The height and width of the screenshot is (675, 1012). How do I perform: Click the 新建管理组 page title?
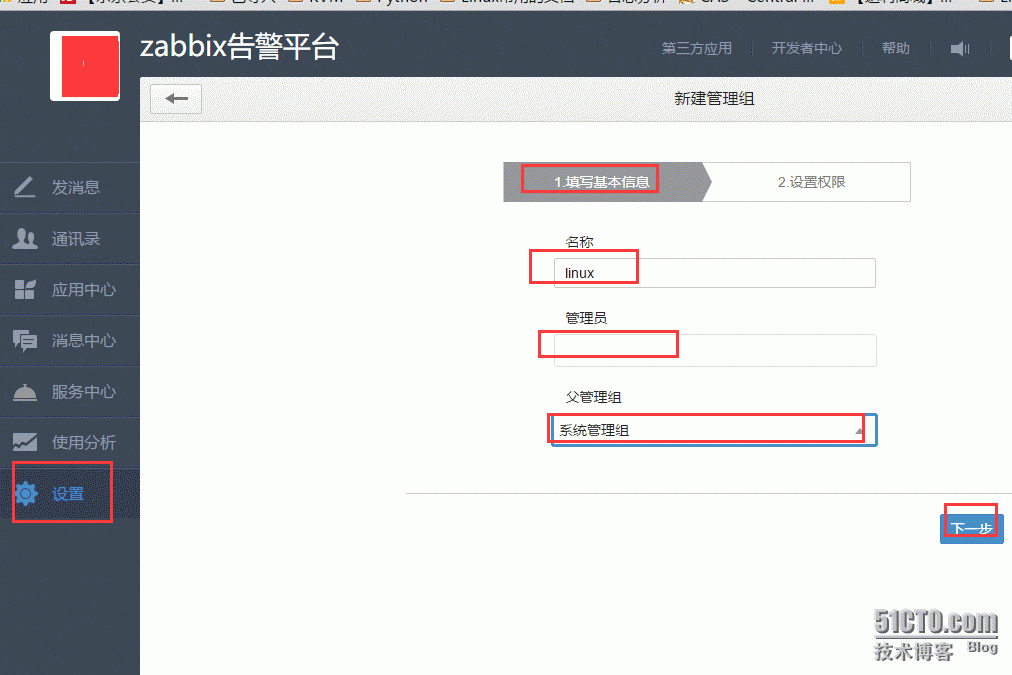click(714, 99)
